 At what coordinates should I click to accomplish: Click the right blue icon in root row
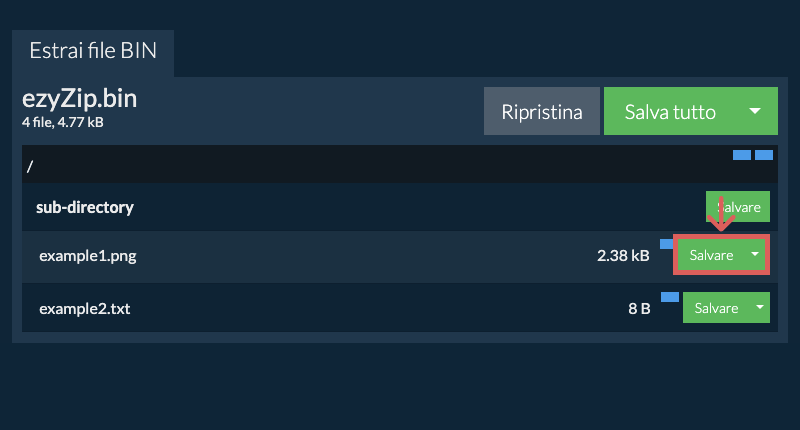coord(764,155)
